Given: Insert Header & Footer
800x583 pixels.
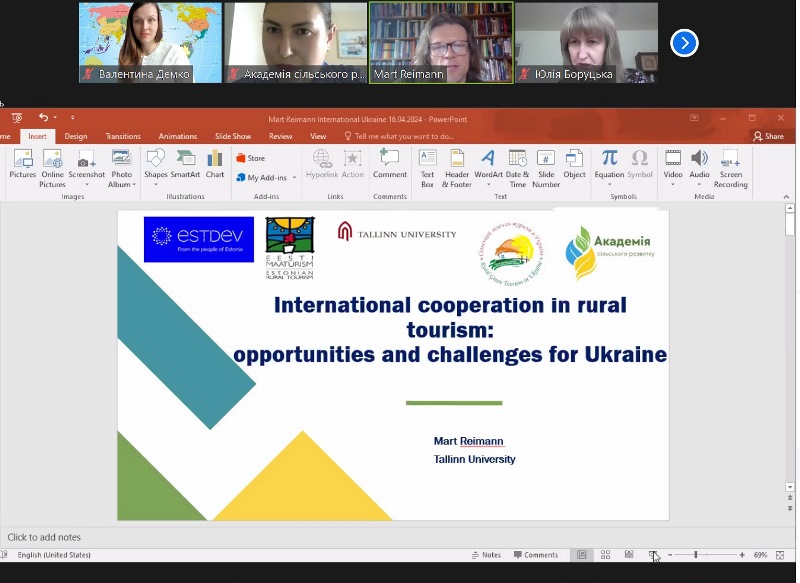Looking at the screenshot, I should (457, 167).
